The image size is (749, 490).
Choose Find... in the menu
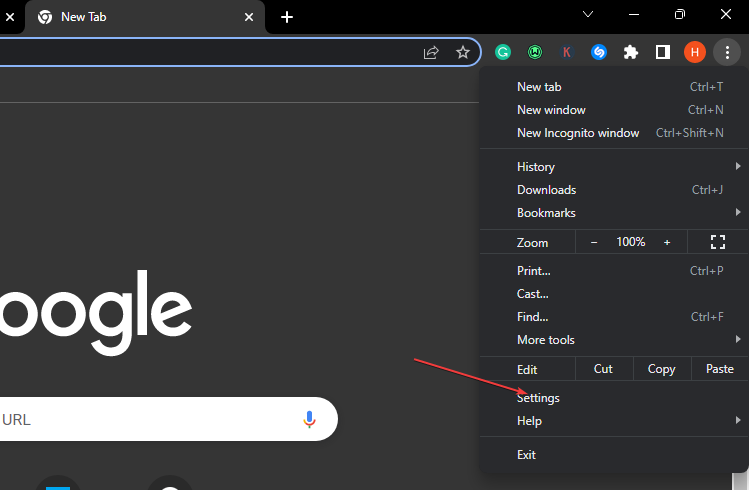[614, 317]
